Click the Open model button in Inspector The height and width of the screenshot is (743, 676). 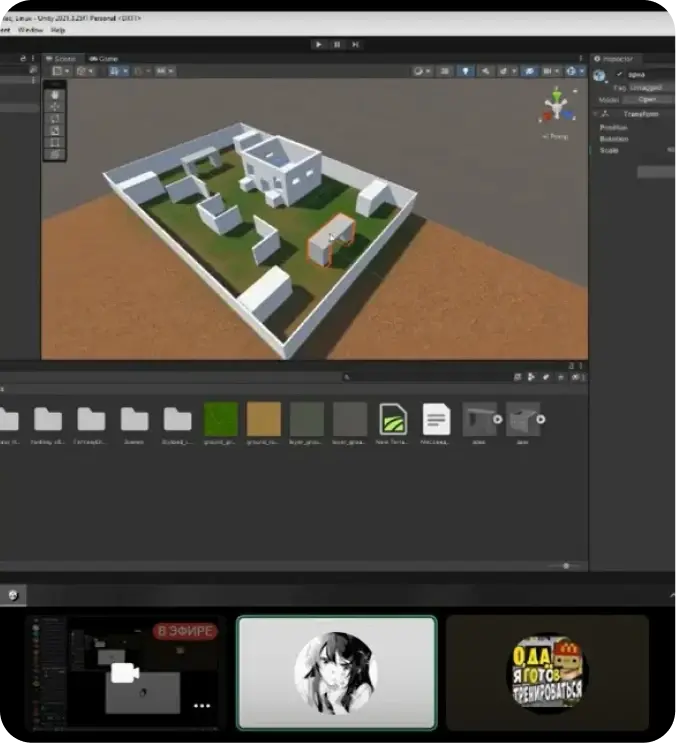(x=647, y=100)
